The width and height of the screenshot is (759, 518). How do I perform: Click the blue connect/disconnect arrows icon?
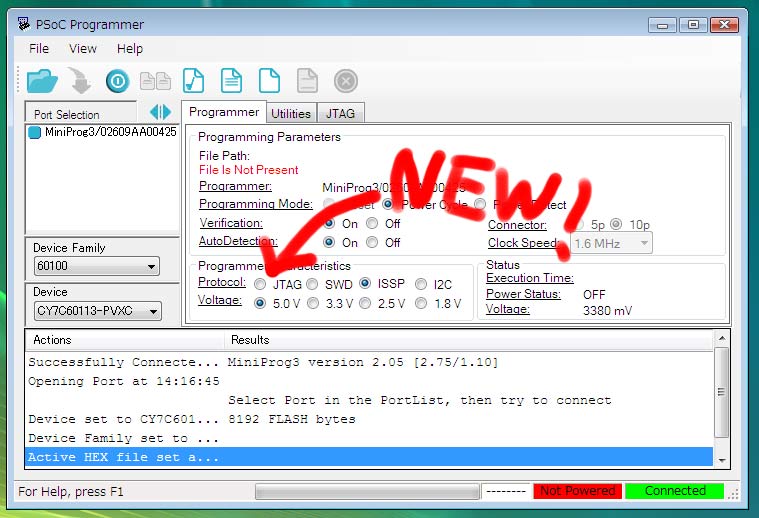(160, 112)
